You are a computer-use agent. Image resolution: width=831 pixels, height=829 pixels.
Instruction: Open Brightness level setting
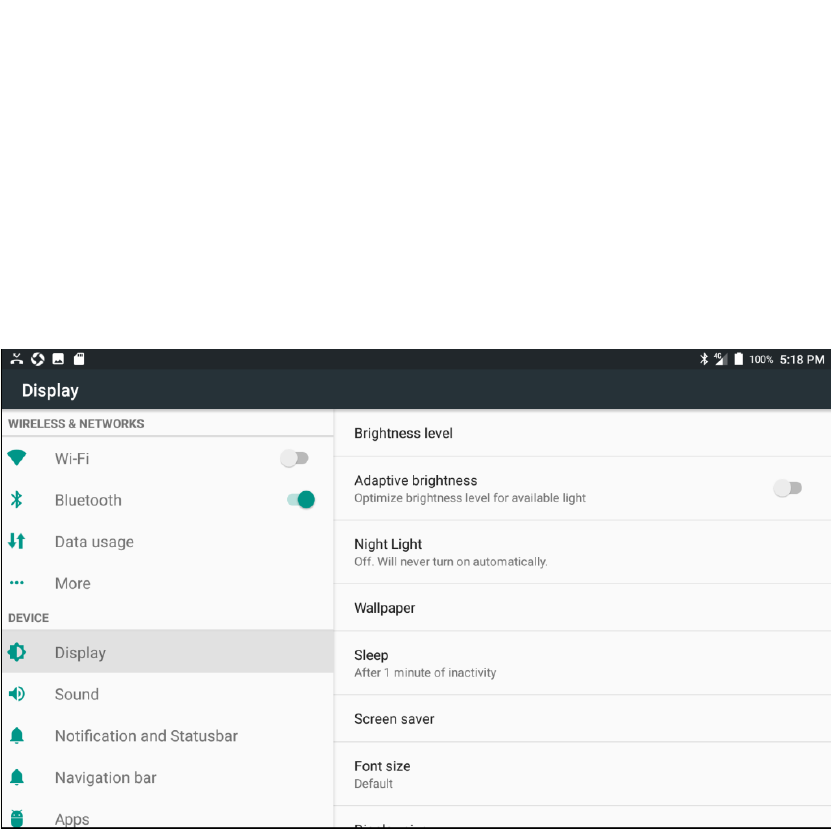pyautogui.click(x=582, y=433)
